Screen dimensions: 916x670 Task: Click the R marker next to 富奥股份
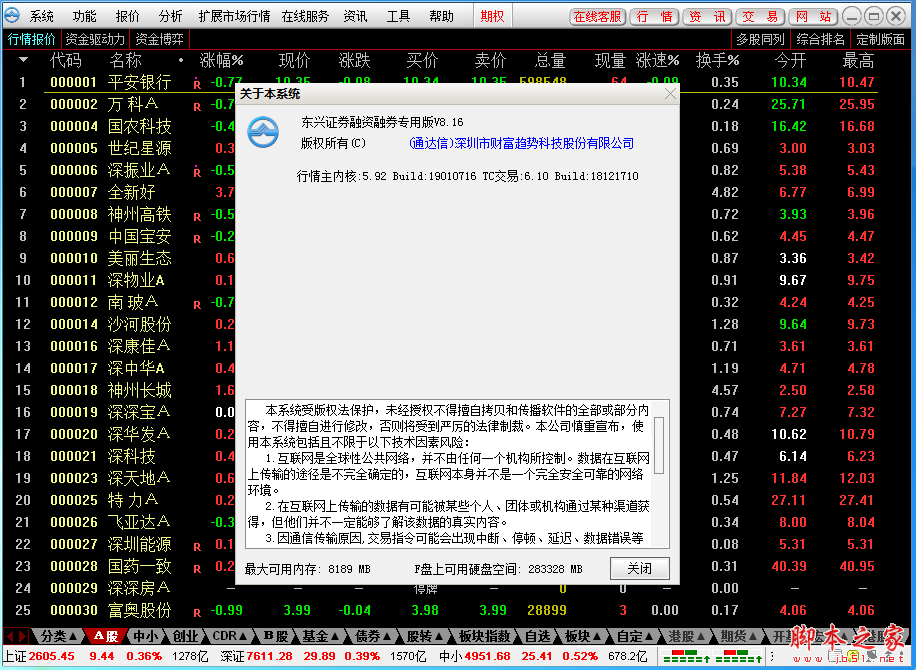click(197, 613)
